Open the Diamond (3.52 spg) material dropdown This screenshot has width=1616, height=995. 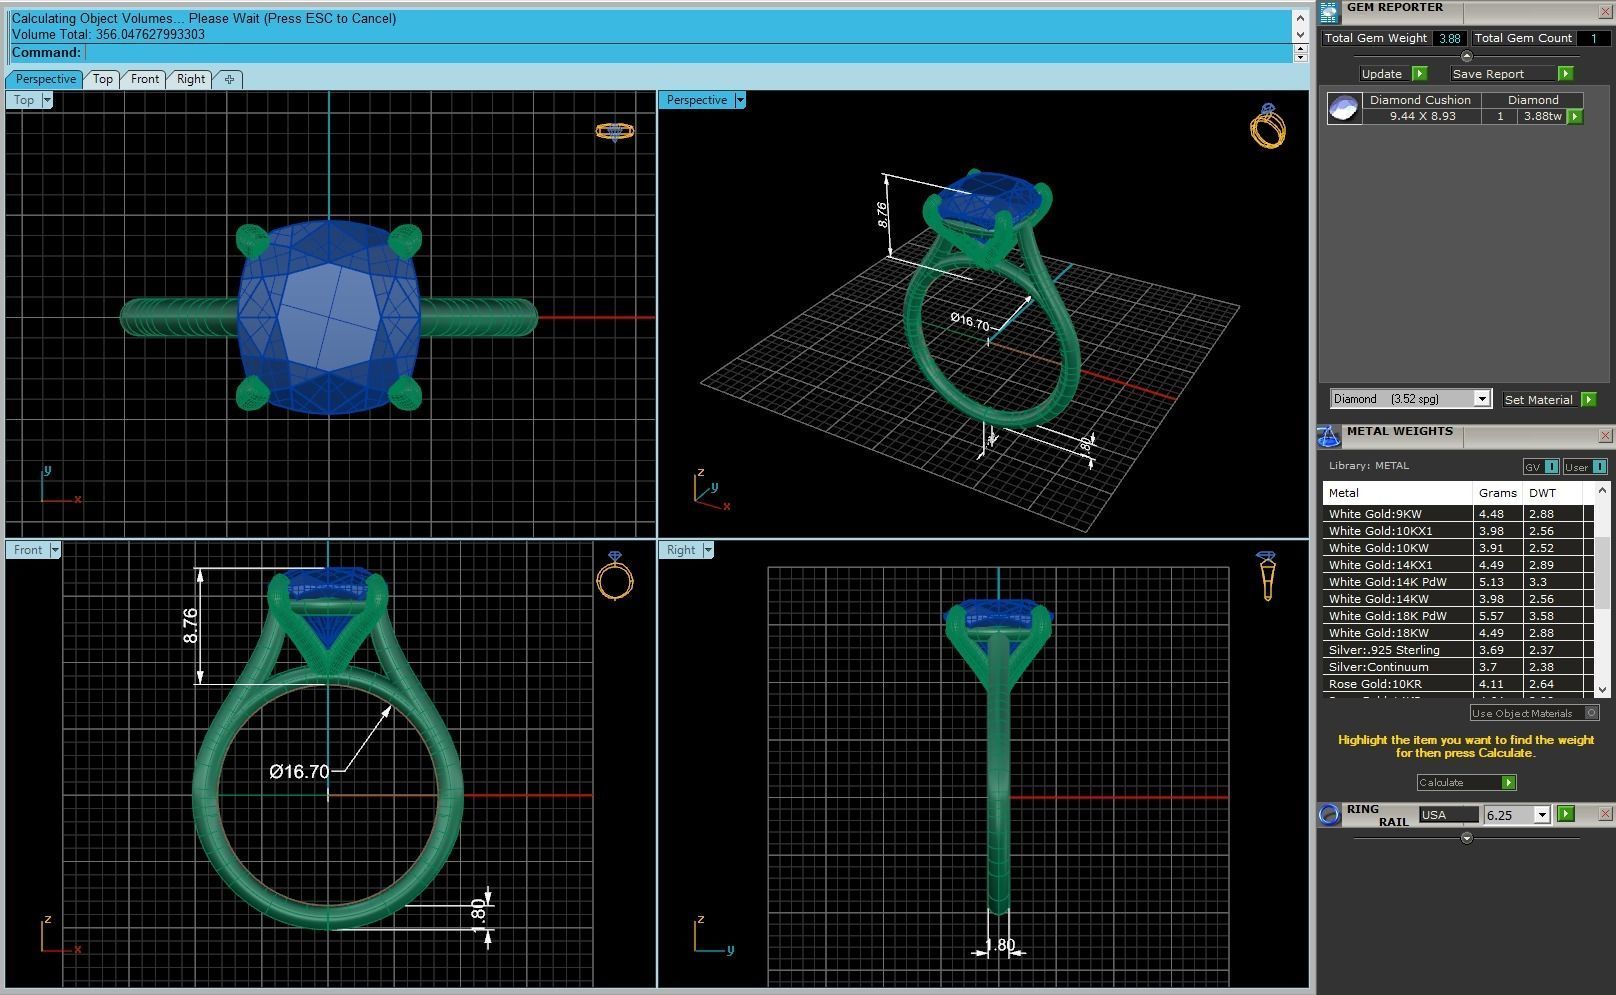tap(1482, 399)
